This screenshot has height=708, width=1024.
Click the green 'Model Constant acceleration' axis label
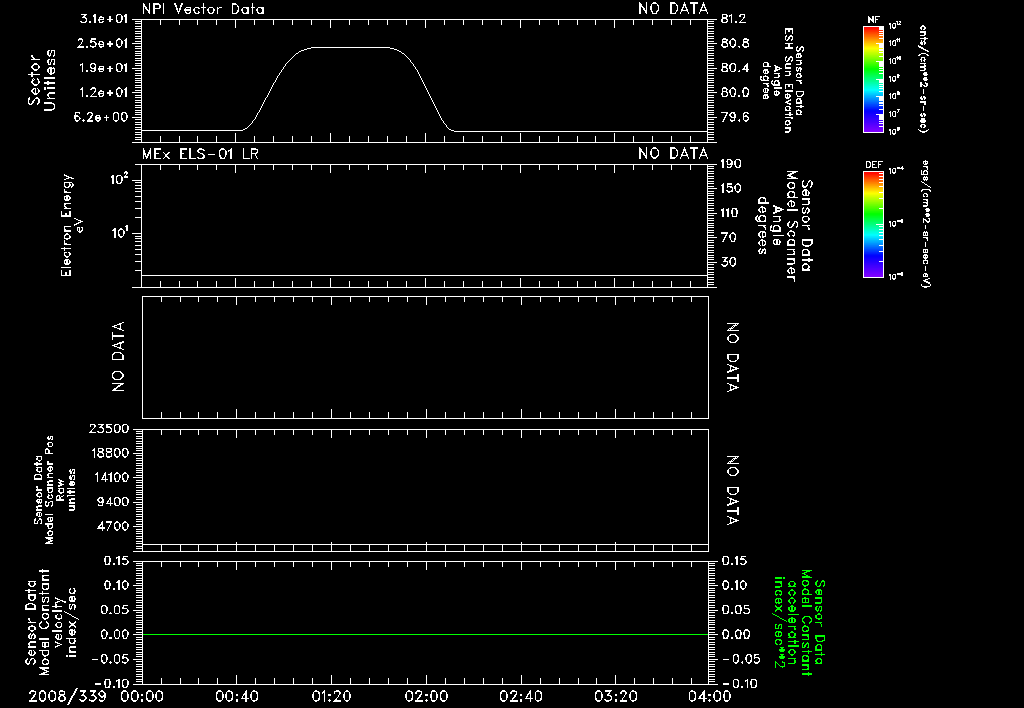(x=799, y=622)
